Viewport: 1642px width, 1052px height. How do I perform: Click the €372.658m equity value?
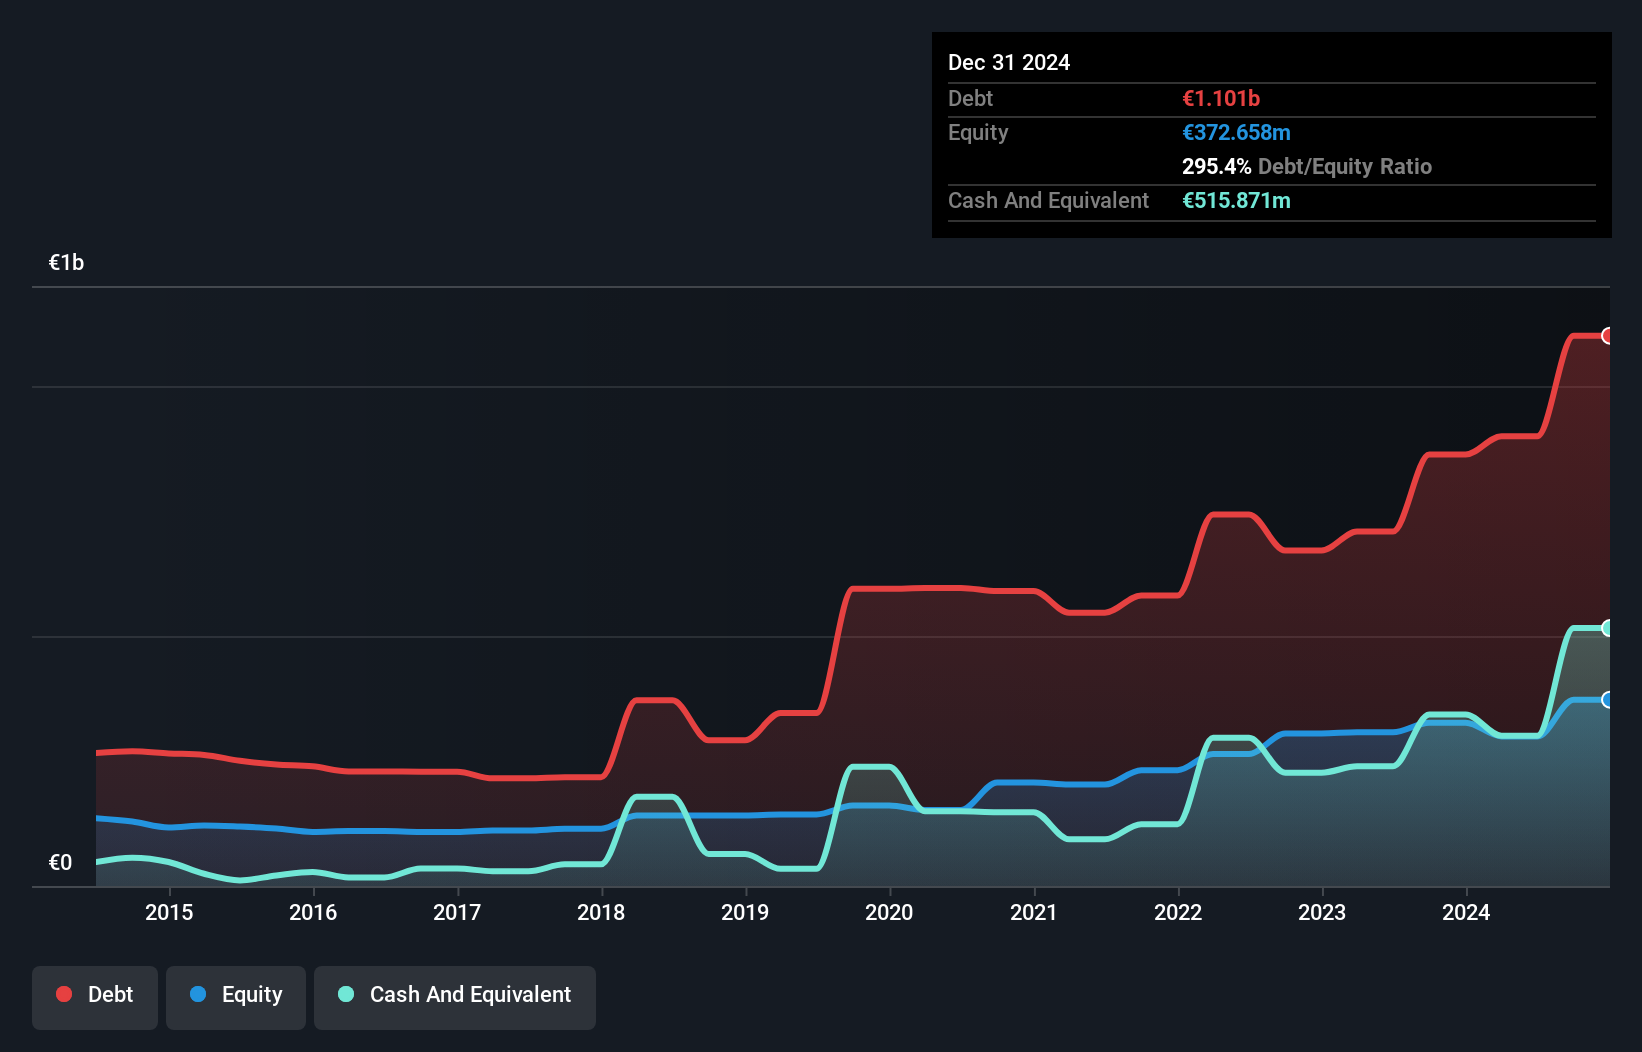[1236, 132]
